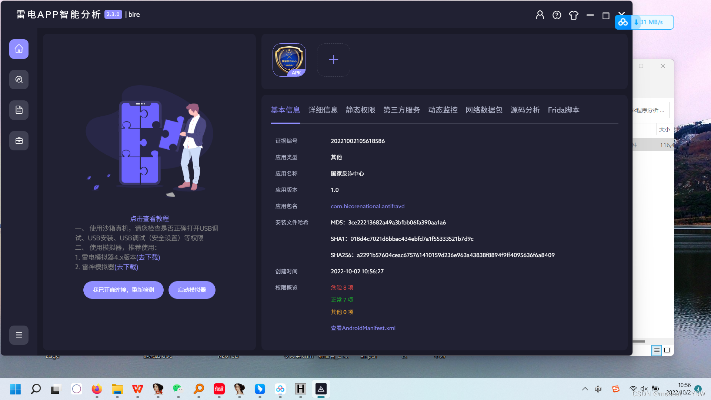Open the Home page in sidebar

pos(19,49)
